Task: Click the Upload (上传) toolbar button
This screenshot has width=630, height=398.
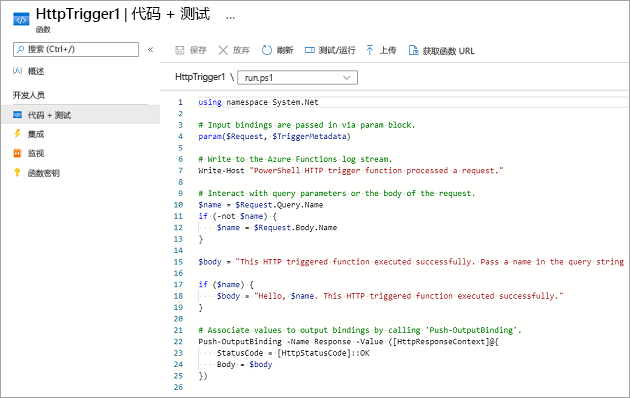Action: (x=381, y=50)
